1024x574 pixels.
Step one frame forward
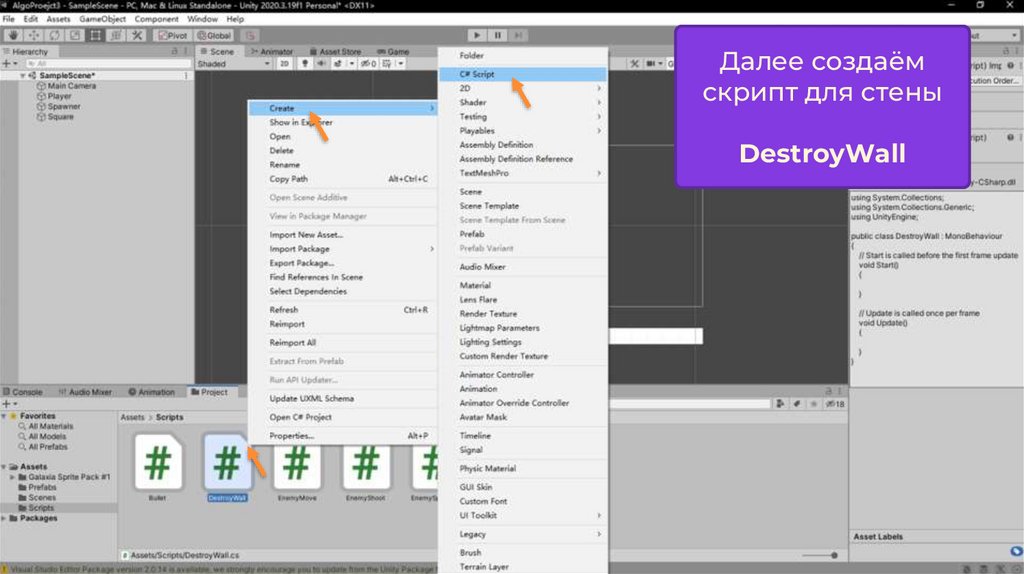click(518, 35)
